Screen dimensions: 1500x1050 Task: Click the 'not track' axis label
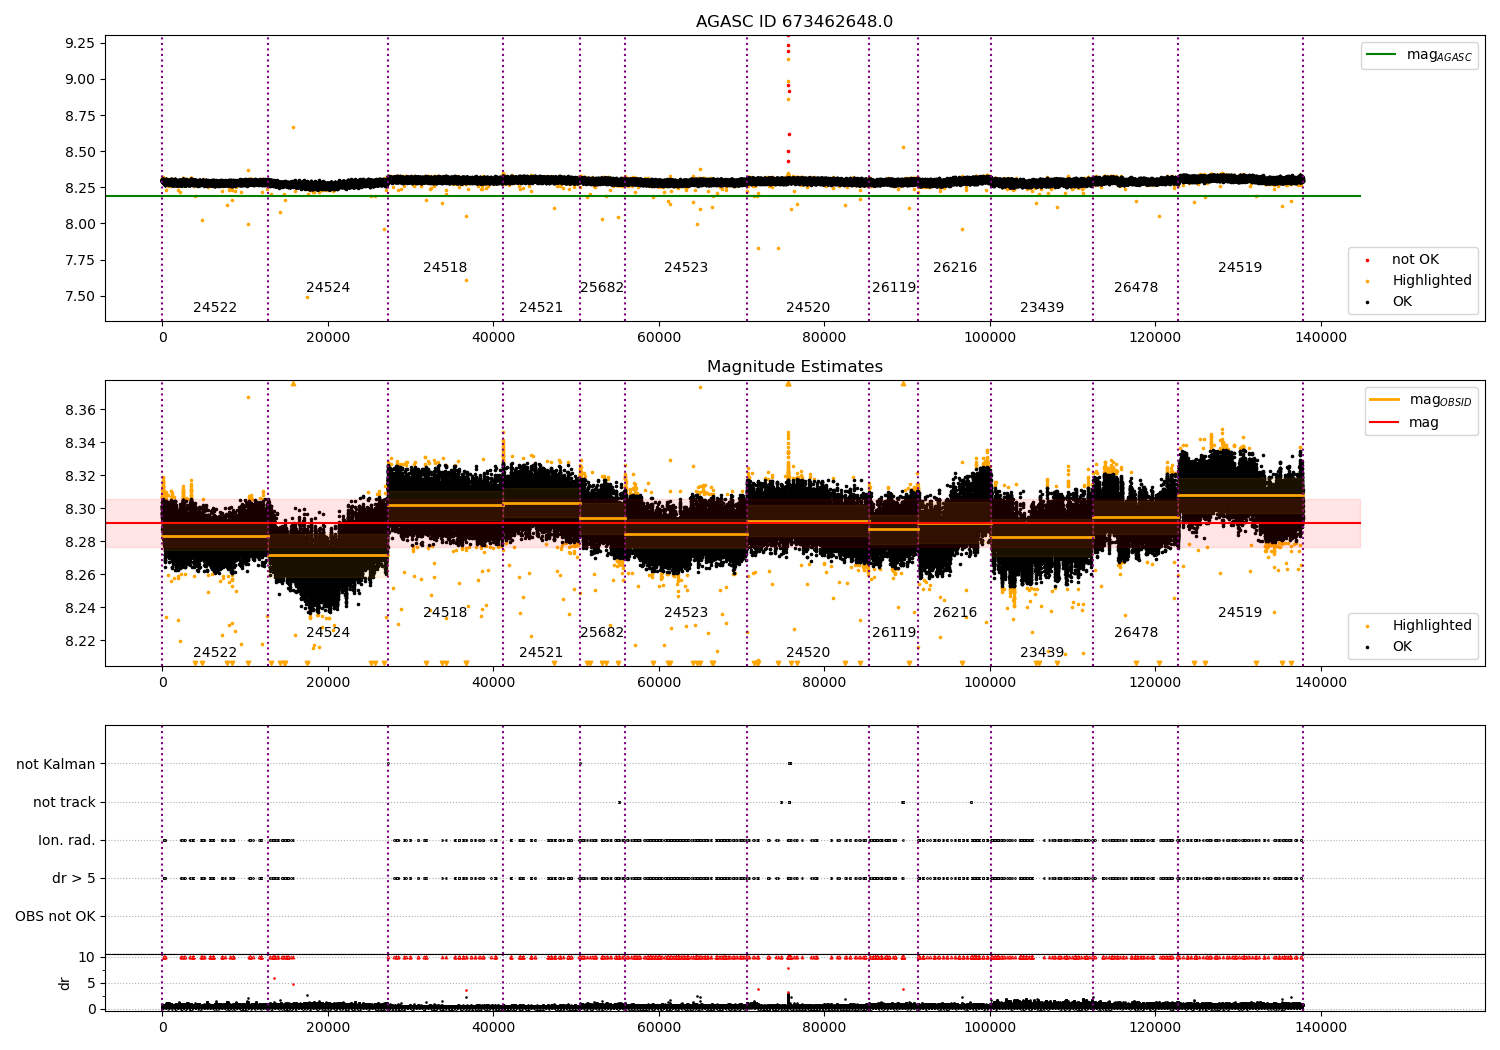(x=64, y=802)
